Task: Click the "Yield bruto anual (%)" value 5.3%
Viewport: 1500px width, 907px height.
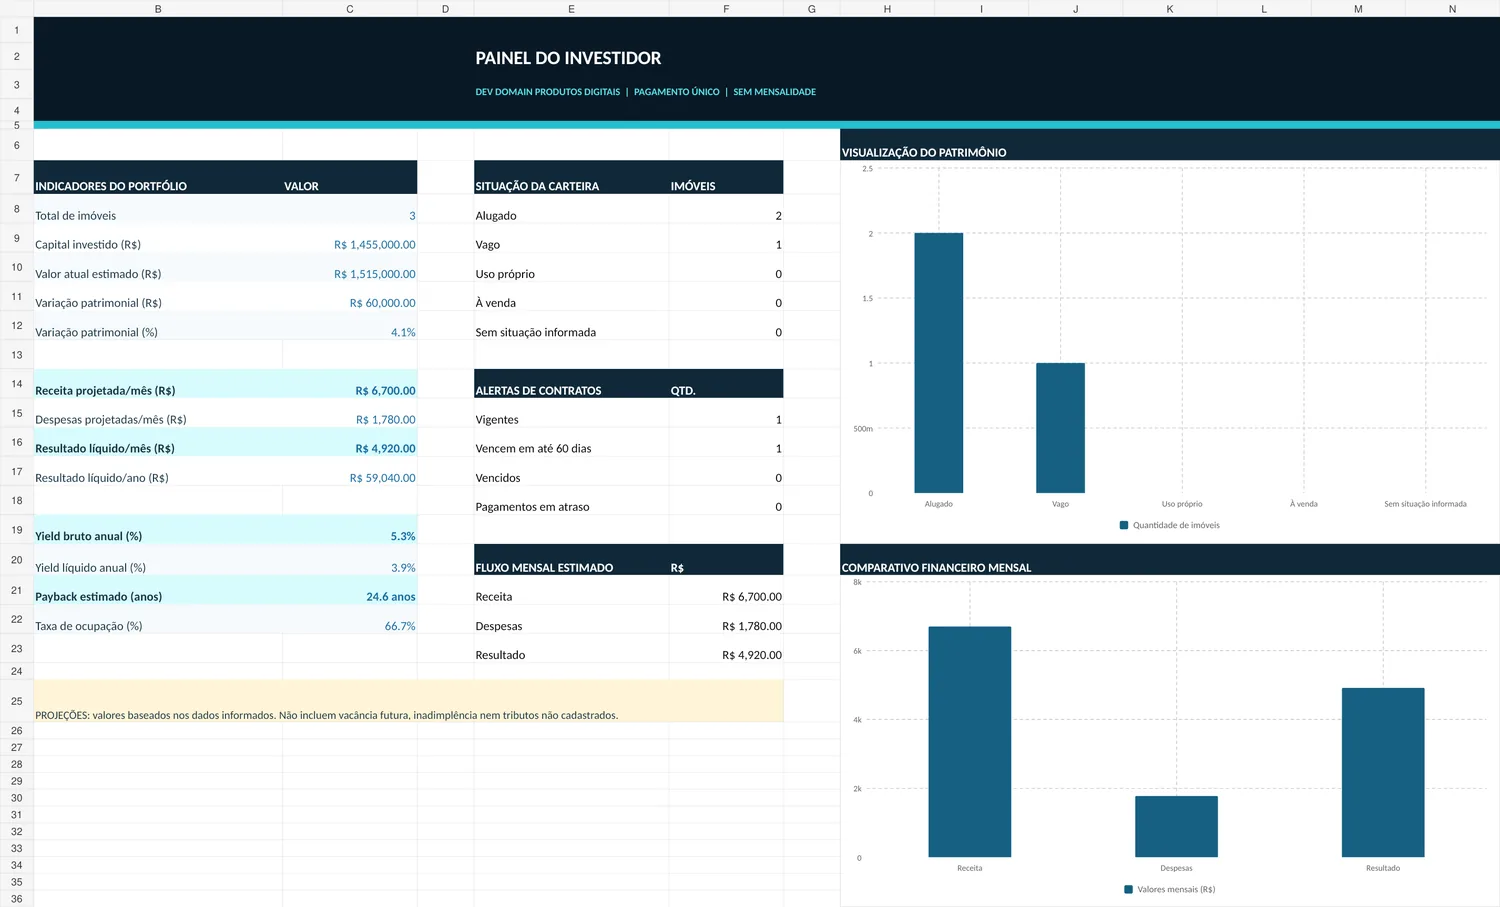Action: (350, 530)
